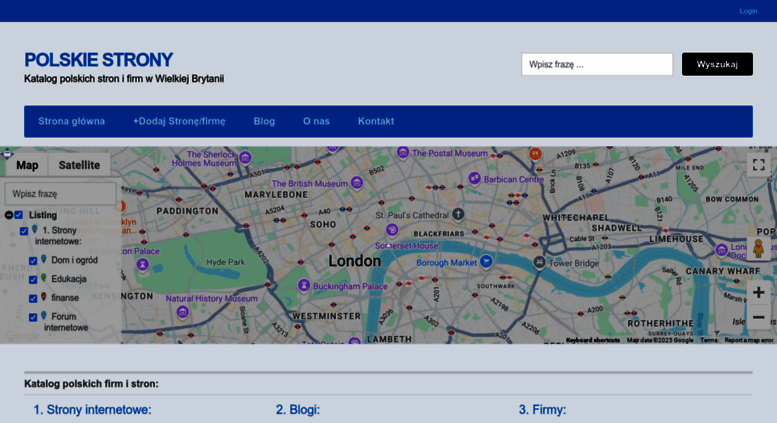777x423 pixels.
Task: Open the O nas page
Action: click(316, 121)
